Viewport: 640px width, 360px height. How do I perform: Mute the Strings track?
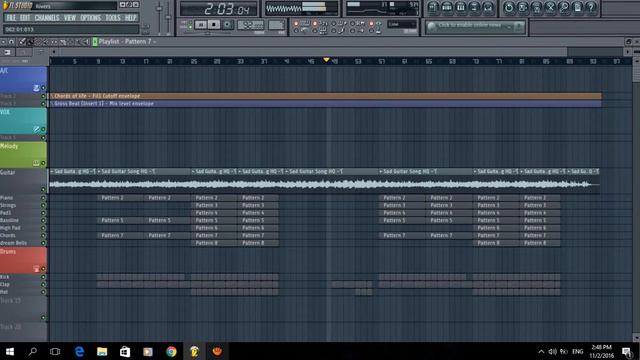tap(43, 205)
